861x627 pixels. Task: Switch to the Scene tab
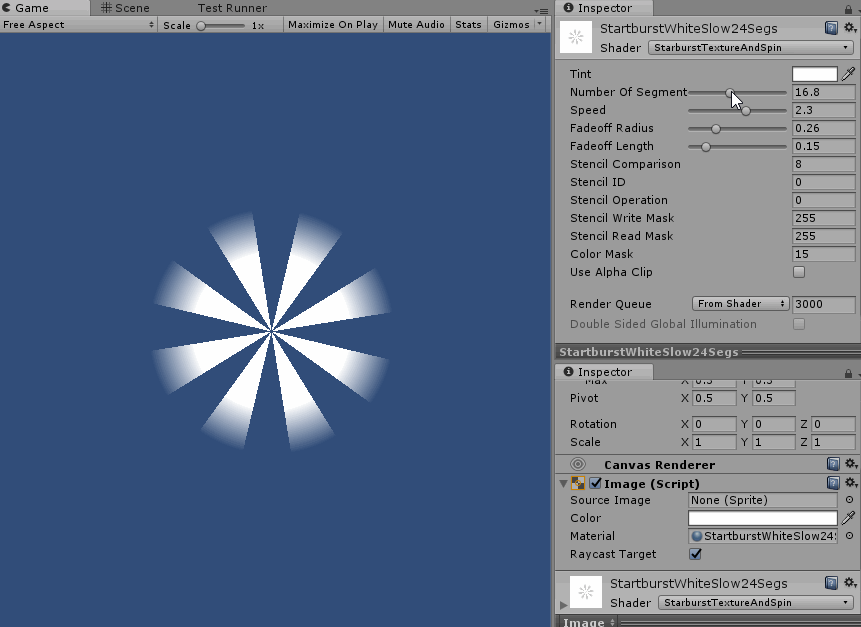coord(125,8)
